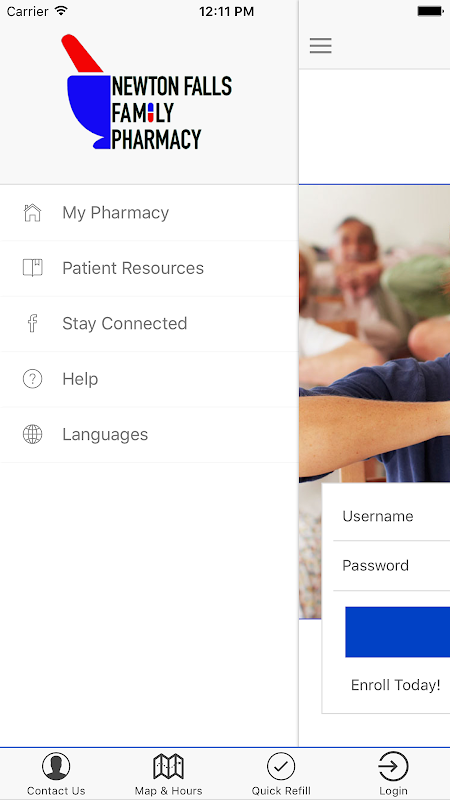The height and width of the screenshot is (800, 450).
Task: Click the question mark Help icon
Action: pyautogui.click(x=32, y=379)
